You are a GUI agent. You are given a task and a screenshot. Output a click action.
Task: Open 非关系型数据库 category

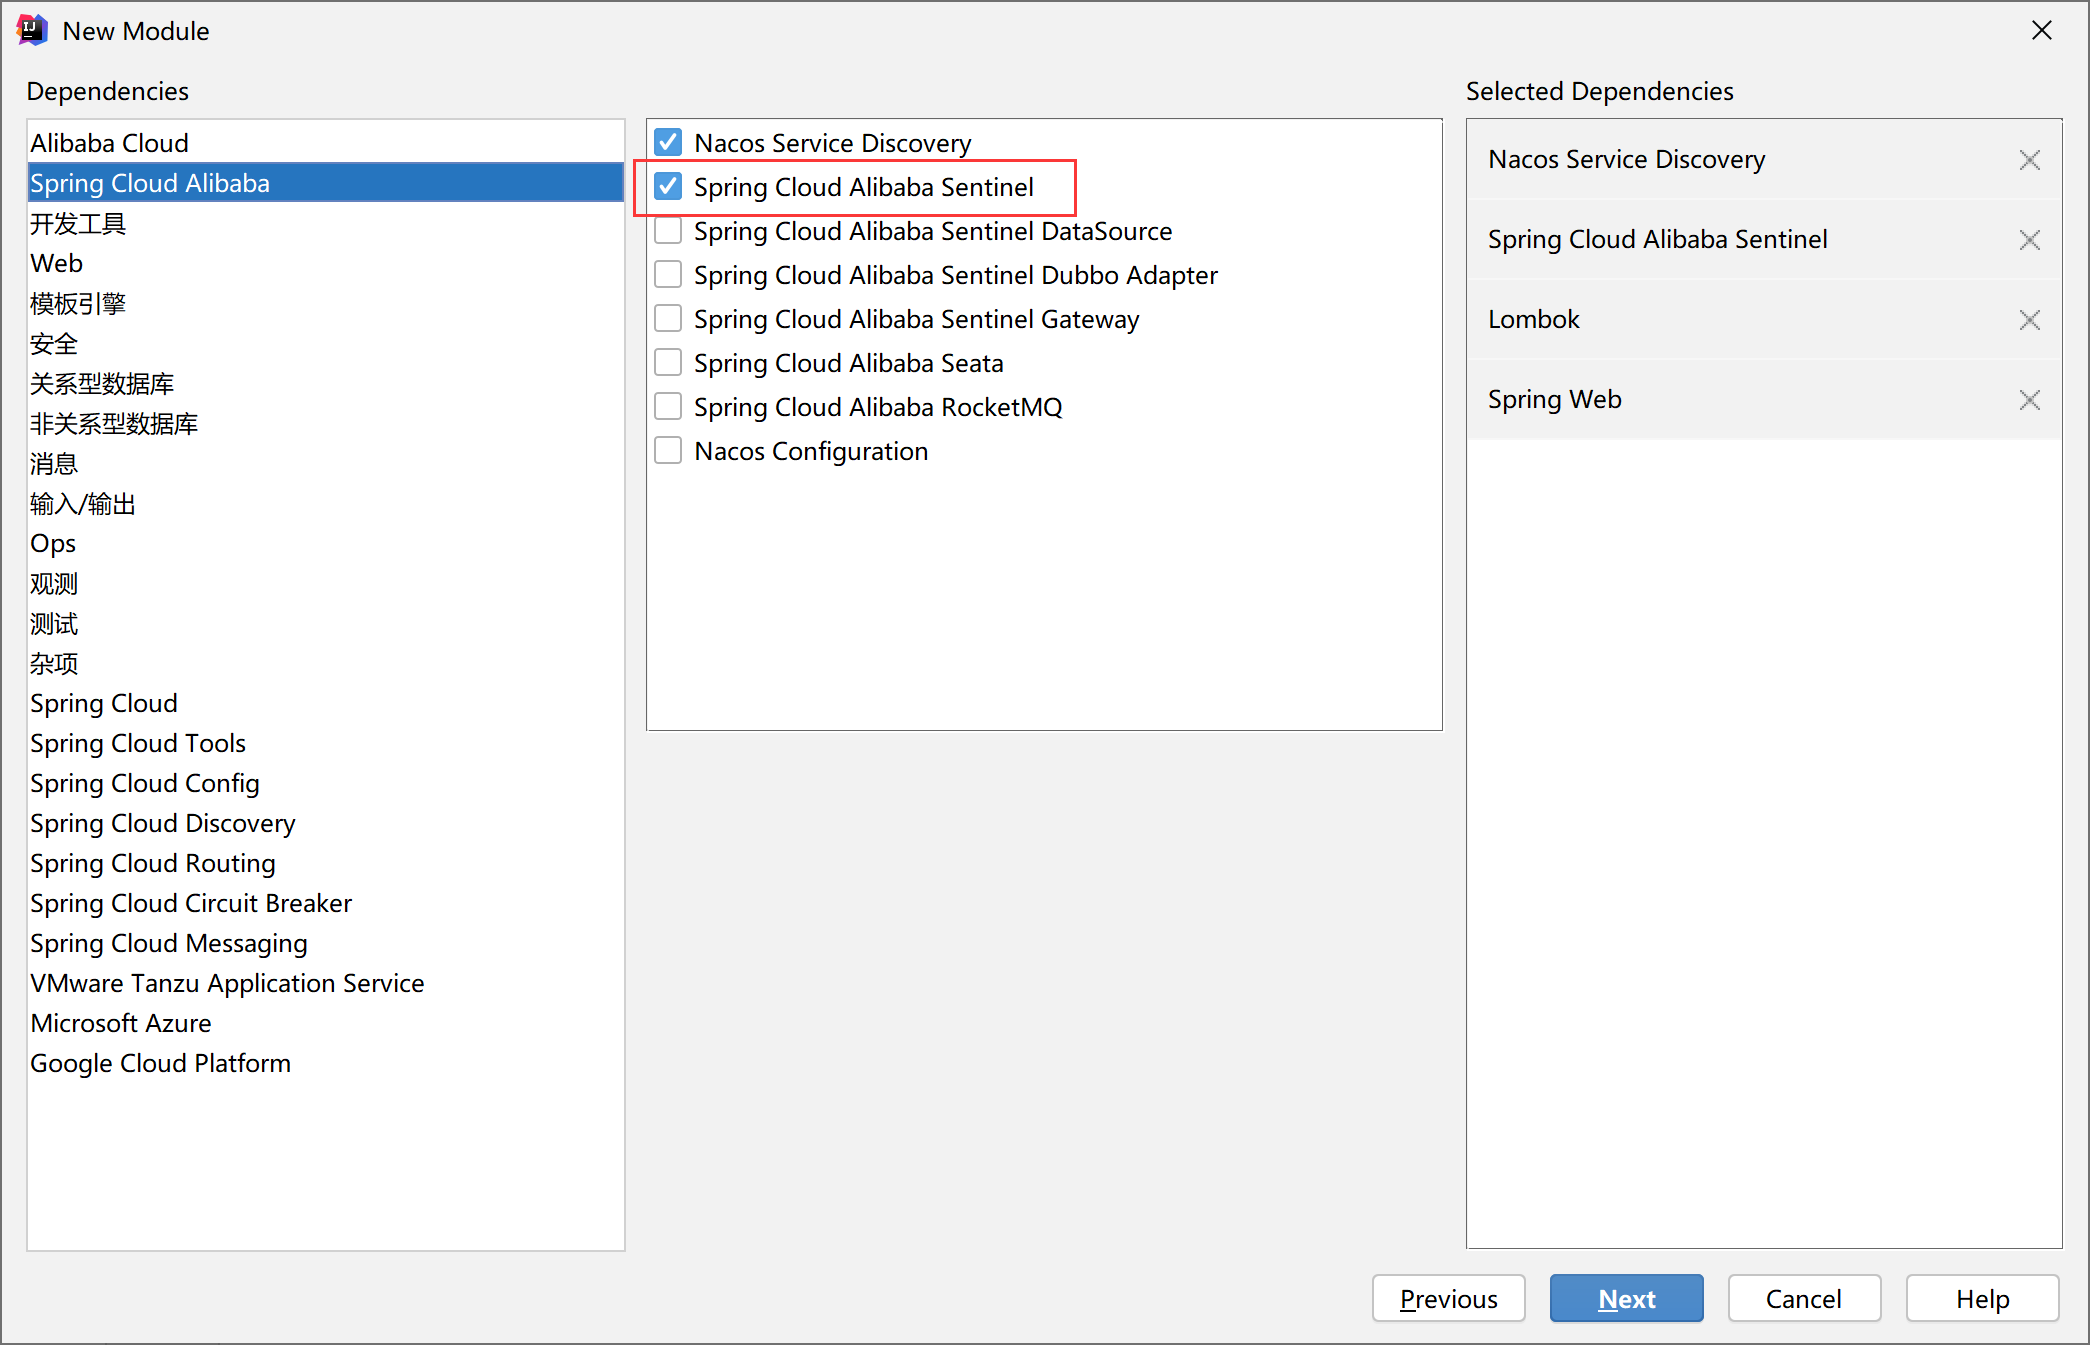325,423
